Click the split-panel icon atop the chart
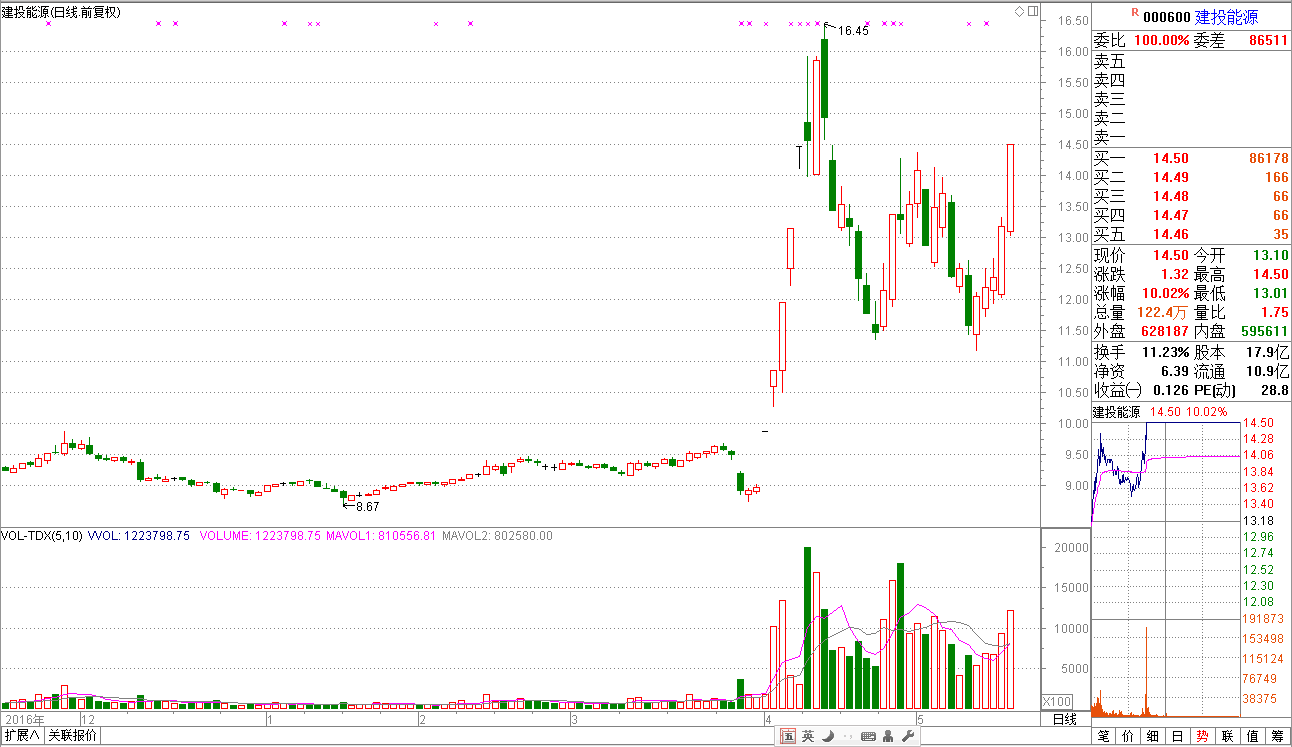1292x747 pixels. tap(1032, 11)
